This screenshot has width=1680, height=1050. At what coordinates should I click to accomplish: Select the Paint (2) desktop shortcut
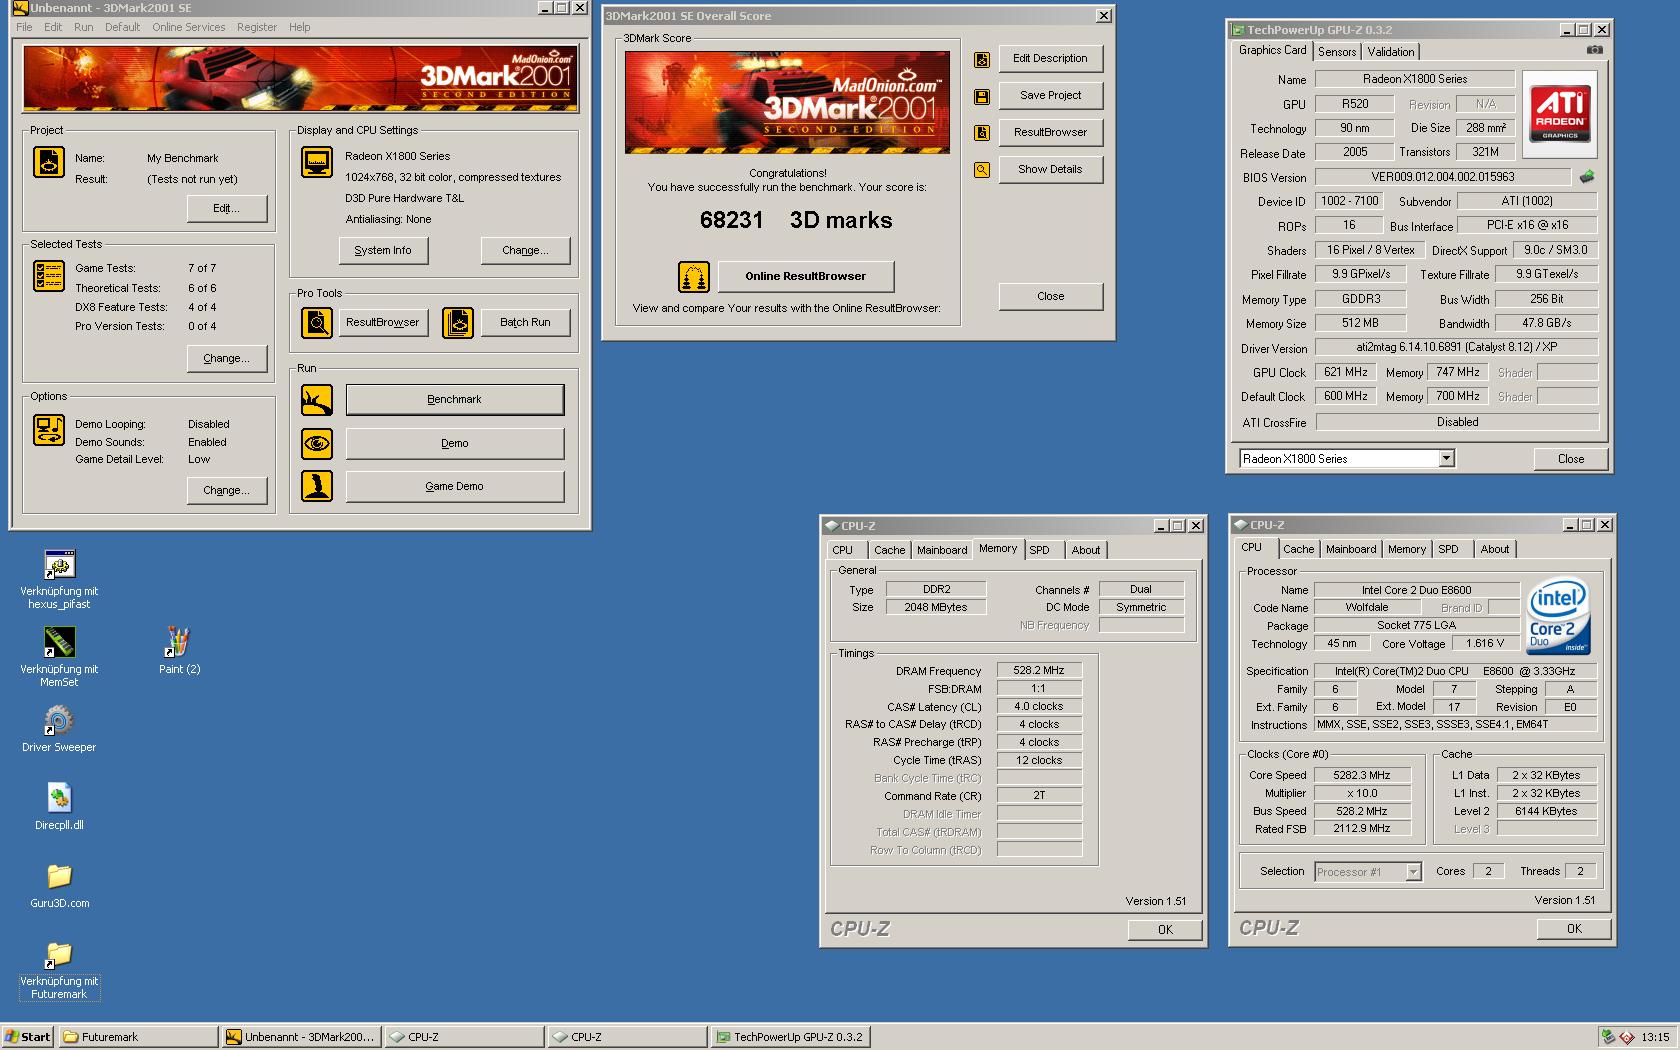tap(179, 651)
